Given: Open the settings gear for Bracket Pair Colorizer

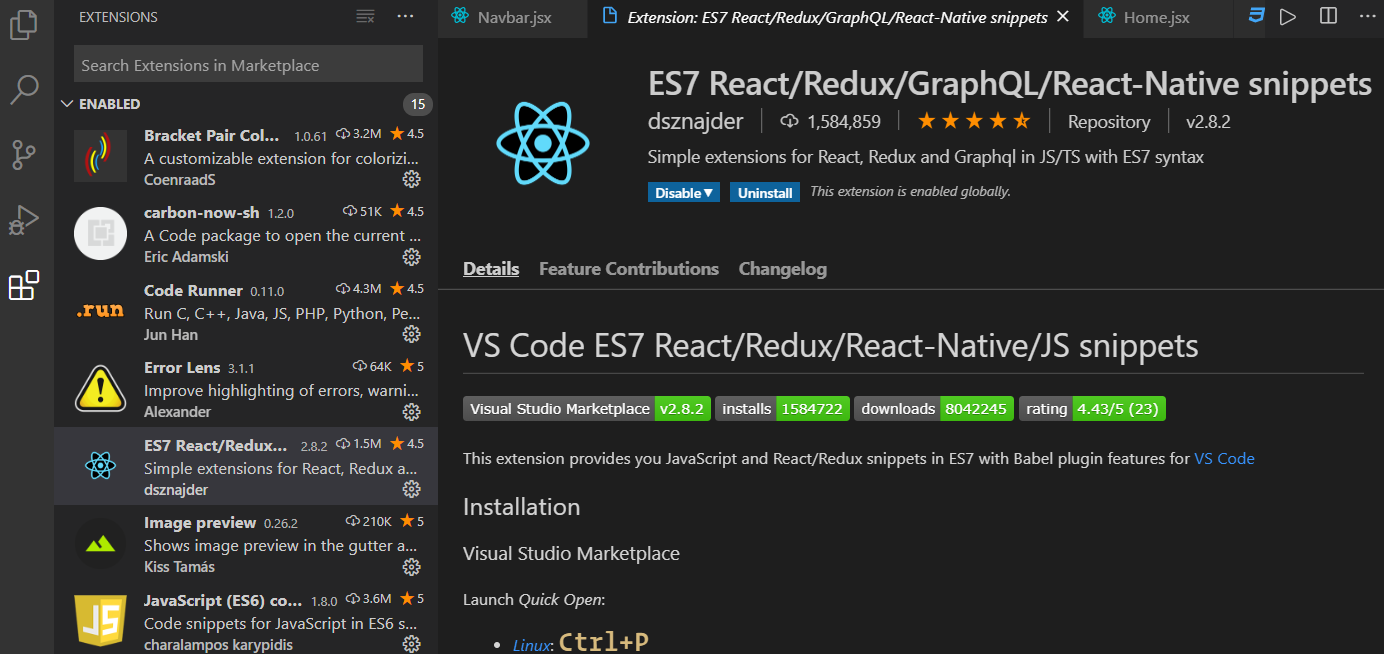Looking at the screenshot, I should [x=412, y=179].
